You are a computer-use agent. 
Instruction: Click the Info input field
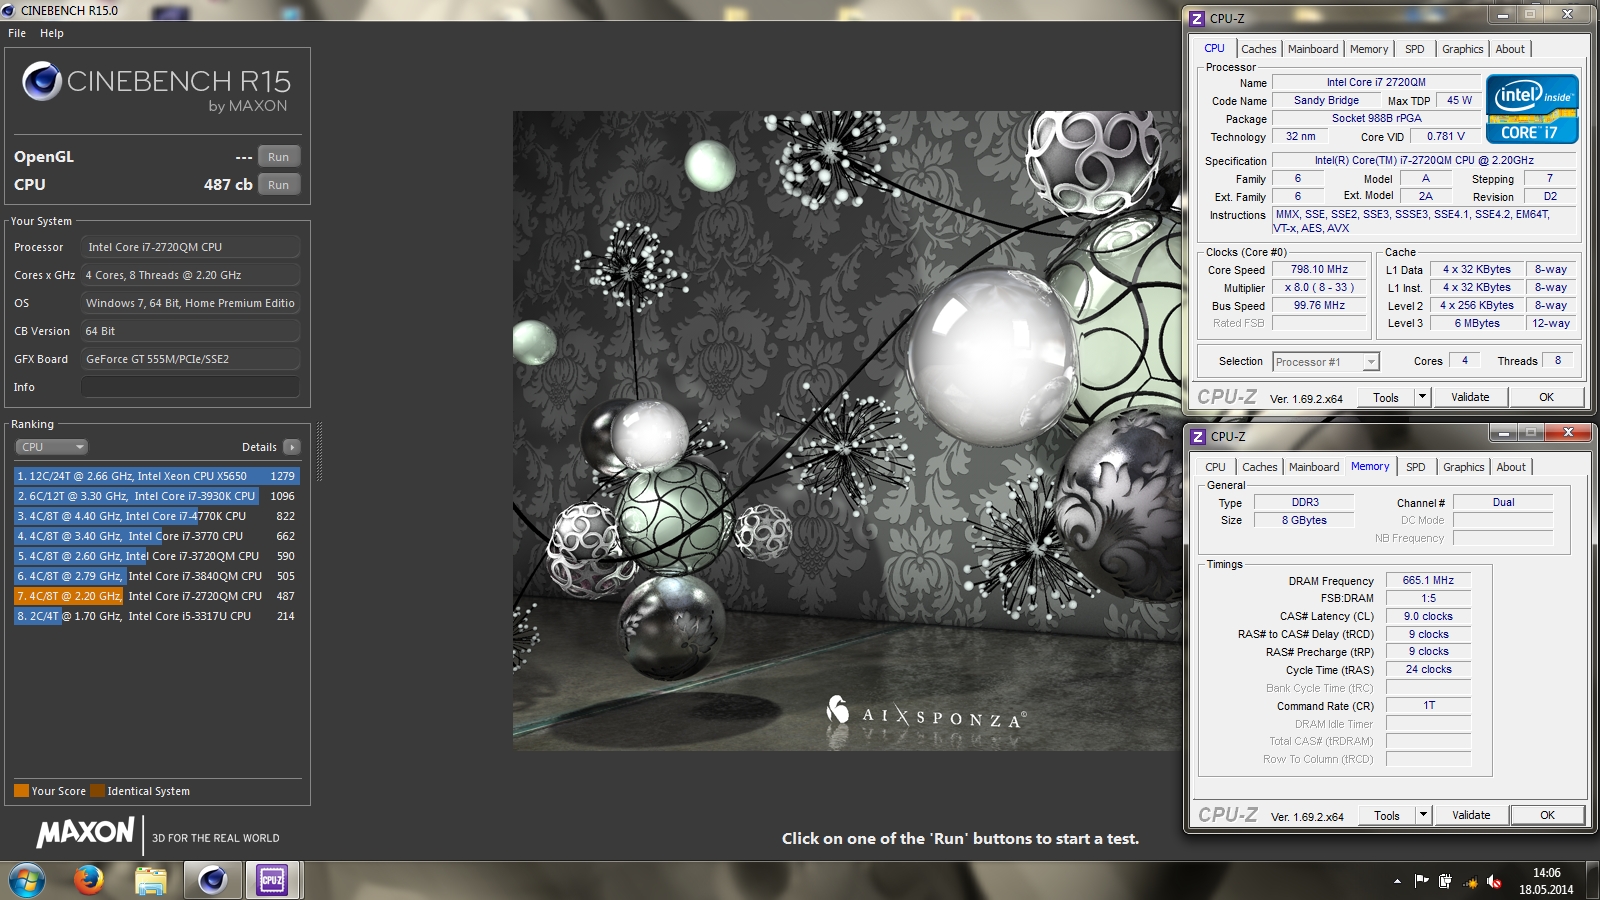click(x=190, y=387)
